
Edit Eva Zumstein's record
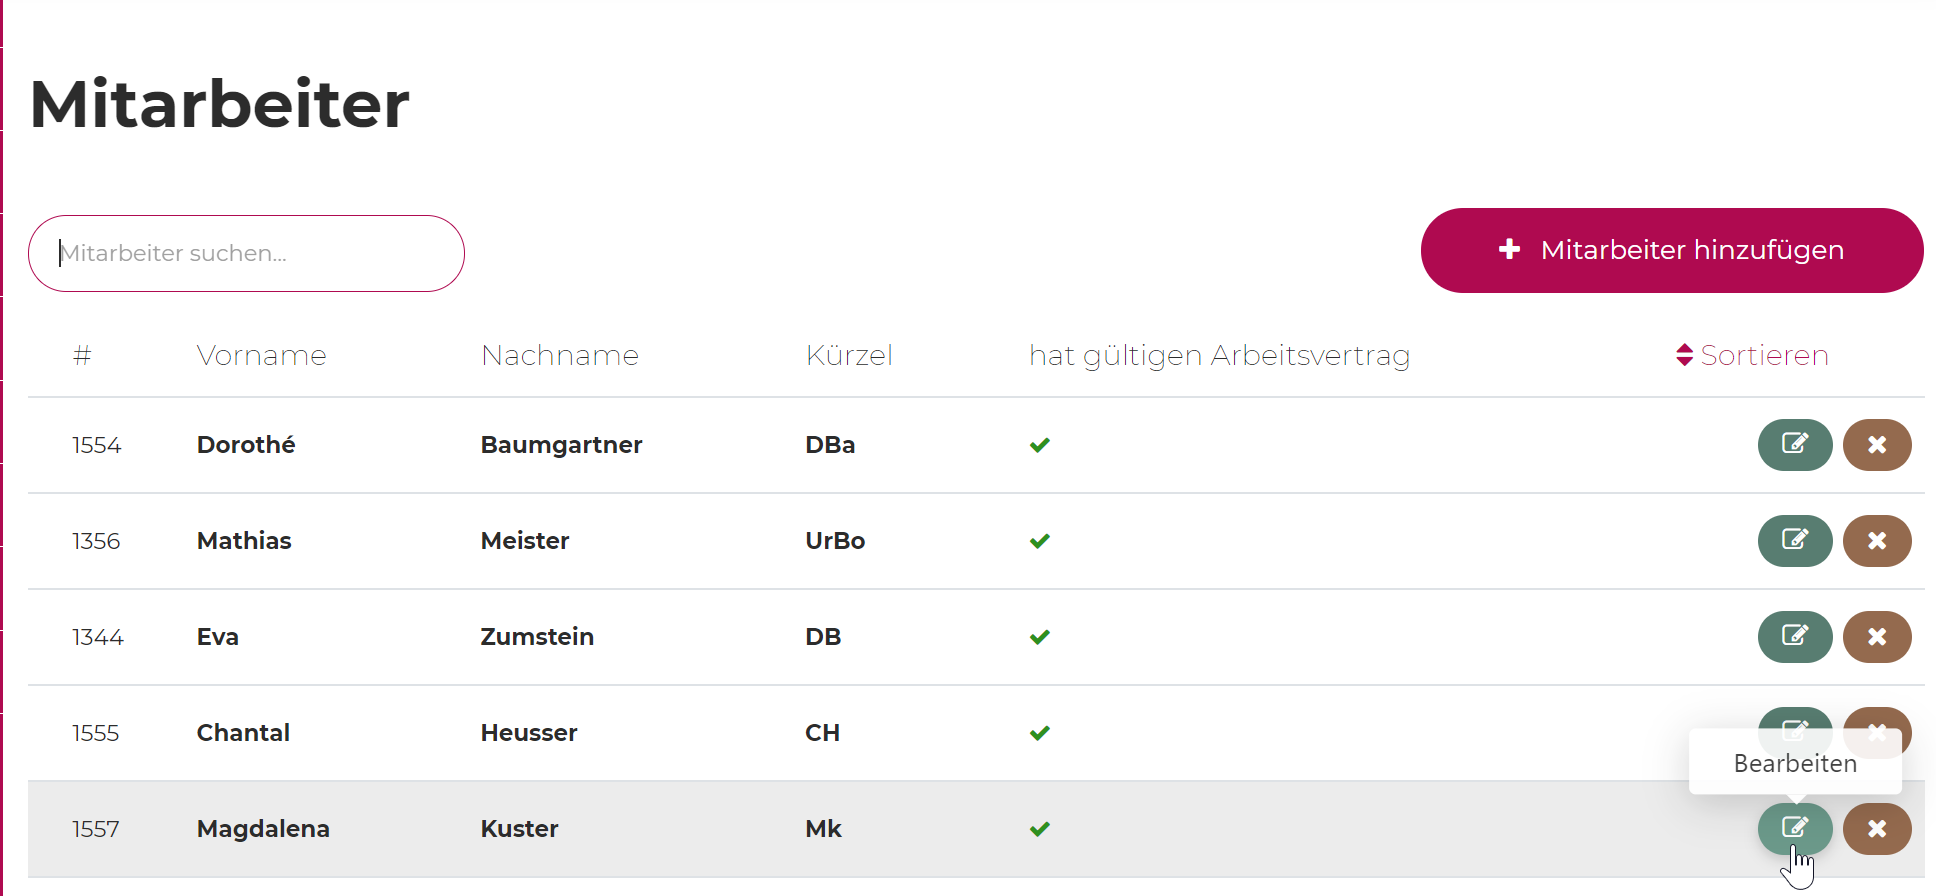pyautogui.click(x=1794, y=637)
